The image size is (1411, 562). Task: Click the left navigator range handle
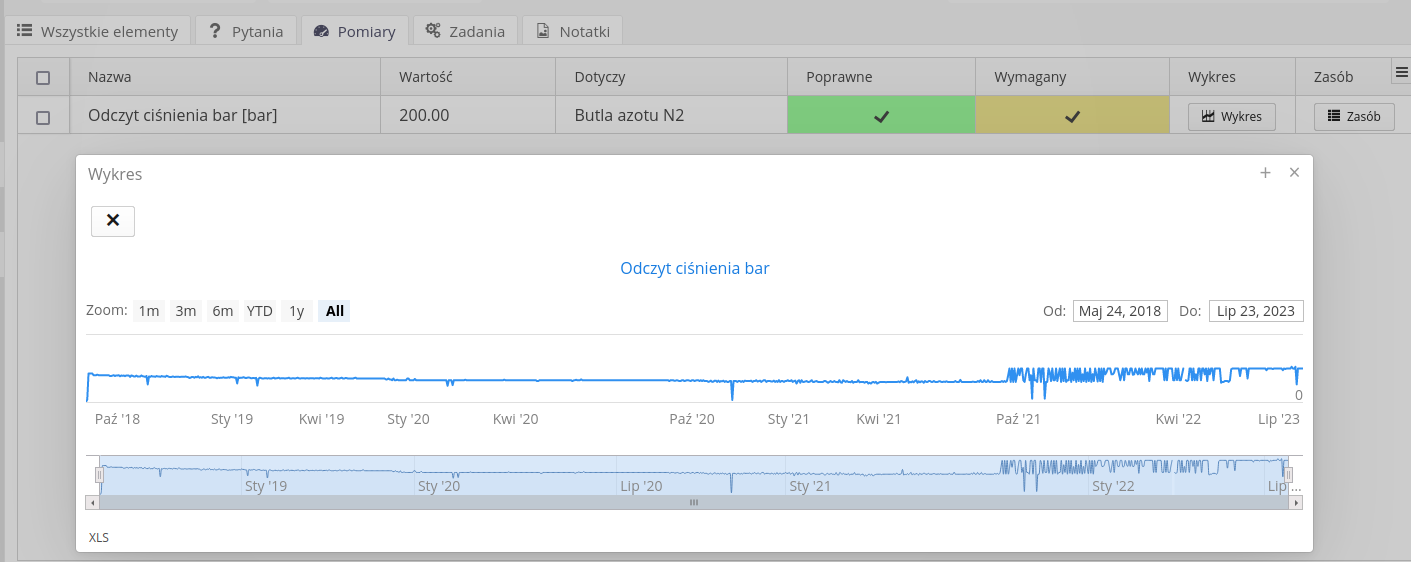(x=99, y=475)
